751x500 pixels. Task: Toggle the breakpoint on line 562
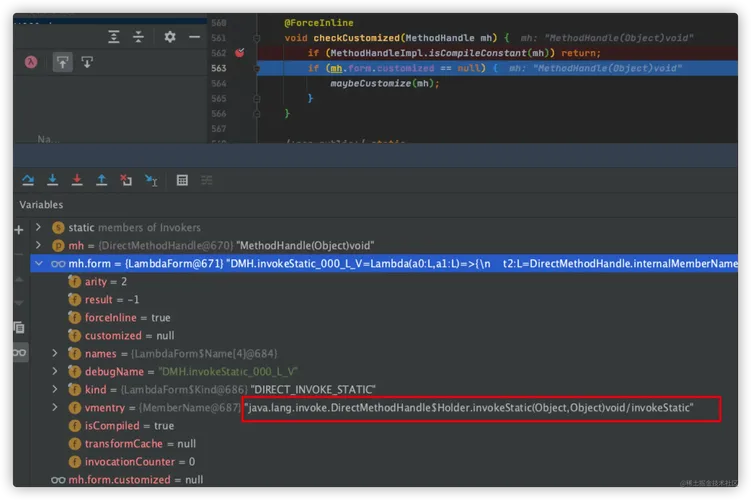(x=240, y=53)
